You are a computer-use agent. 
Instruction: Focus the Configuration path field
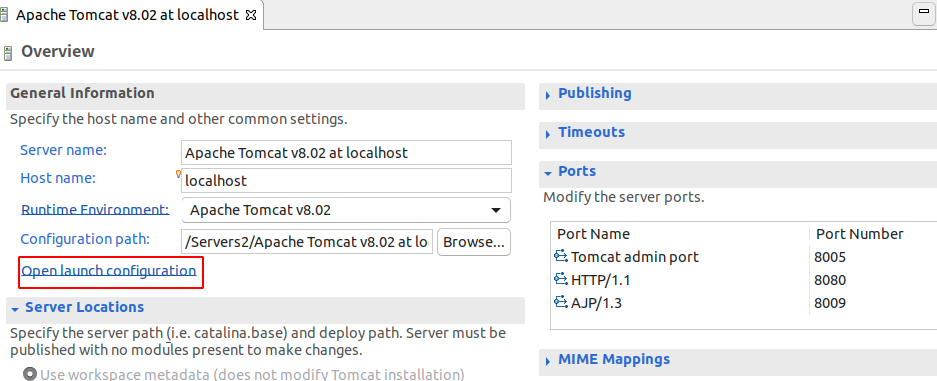307,242
